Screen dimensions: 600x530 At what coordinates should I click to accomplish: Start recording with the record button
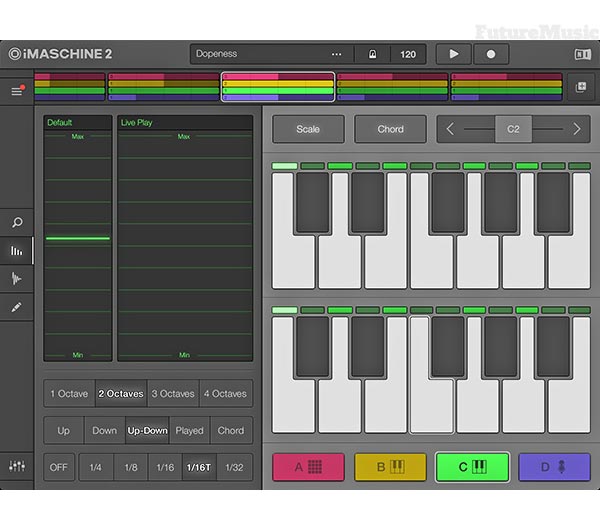(491, 54)
